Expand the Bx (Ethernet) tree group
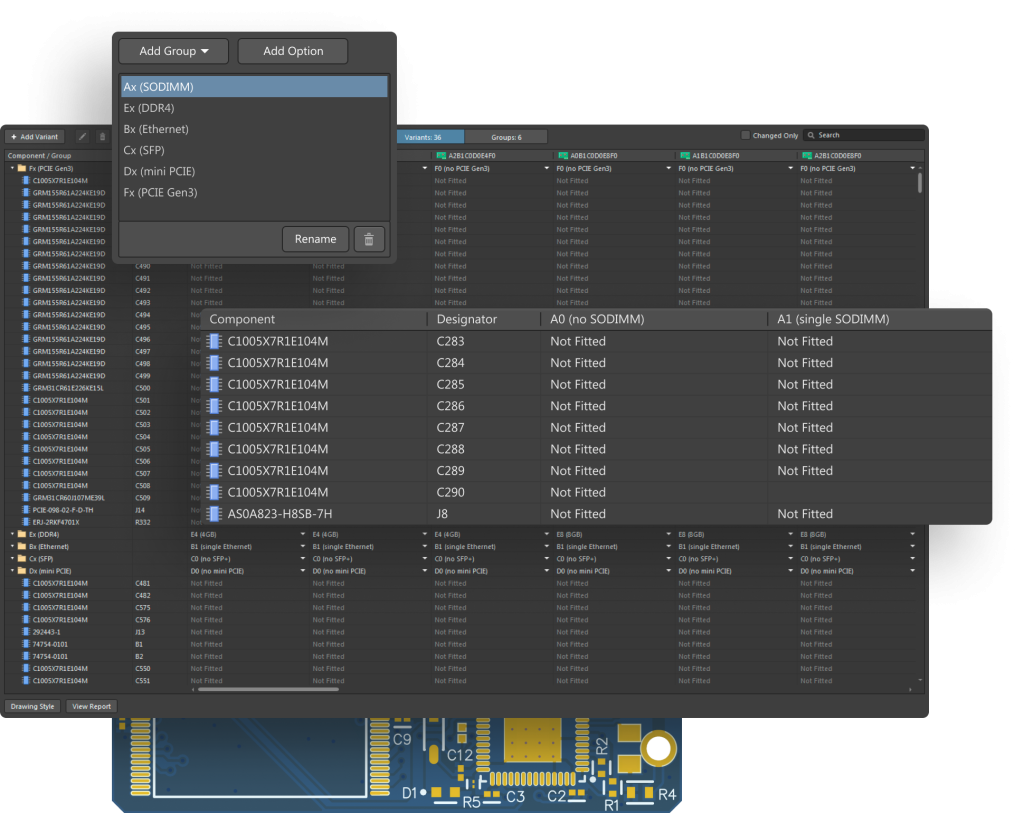Viewport: 1024px width, 813px height. (12, 547)
